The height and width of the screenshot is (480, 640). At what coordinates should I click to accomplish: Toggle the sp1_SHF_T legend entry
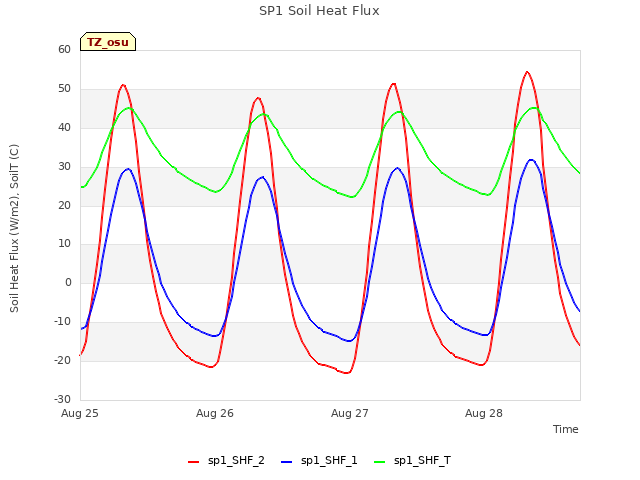[x=412, y=461]
